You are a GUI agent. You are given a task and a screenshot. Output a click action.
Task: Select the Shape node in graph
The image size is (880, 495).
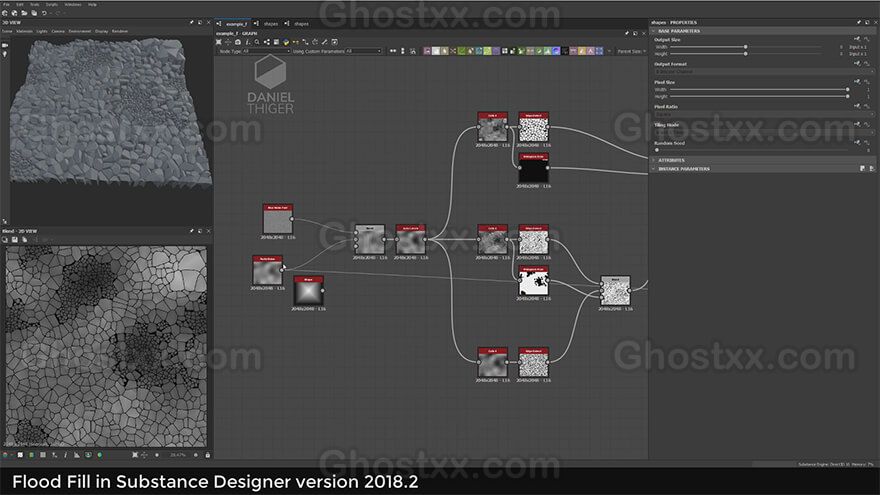(308, 291)
